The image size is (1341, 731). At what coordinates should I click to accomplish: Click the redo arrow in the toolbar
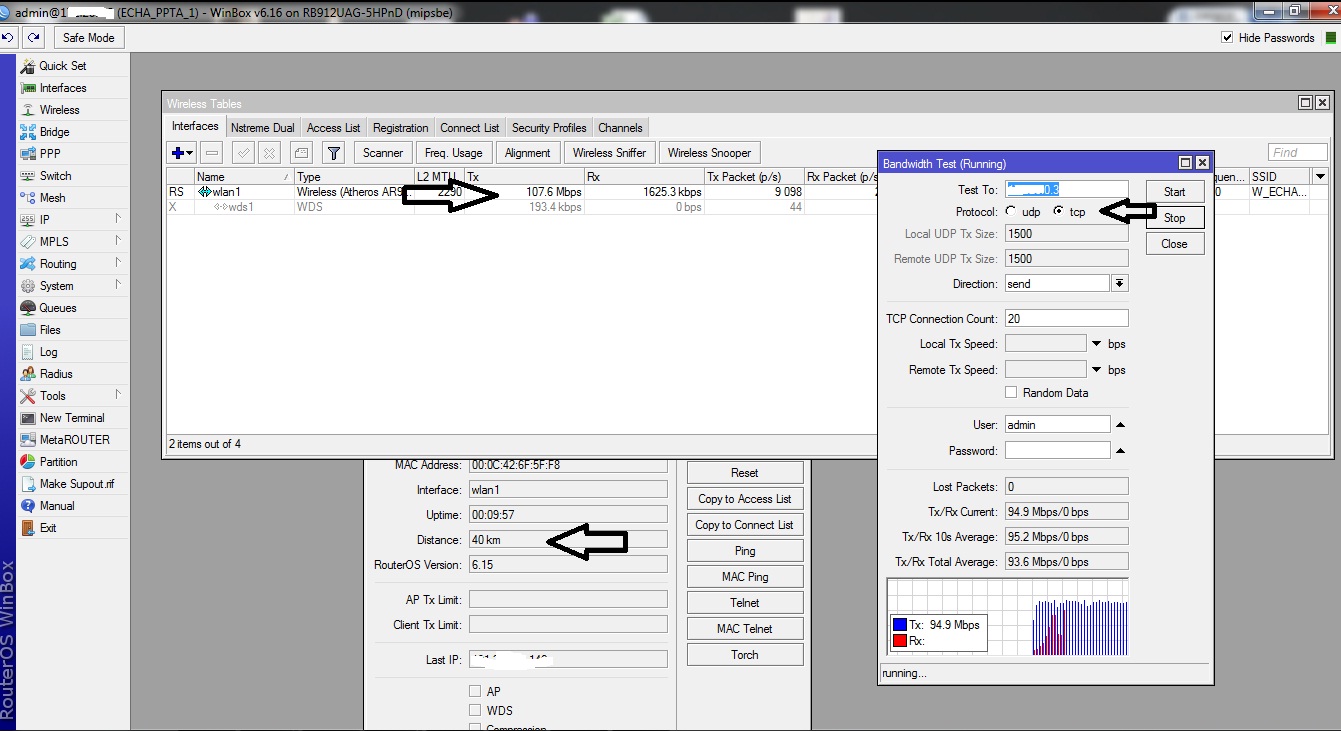tap(34, 38)
